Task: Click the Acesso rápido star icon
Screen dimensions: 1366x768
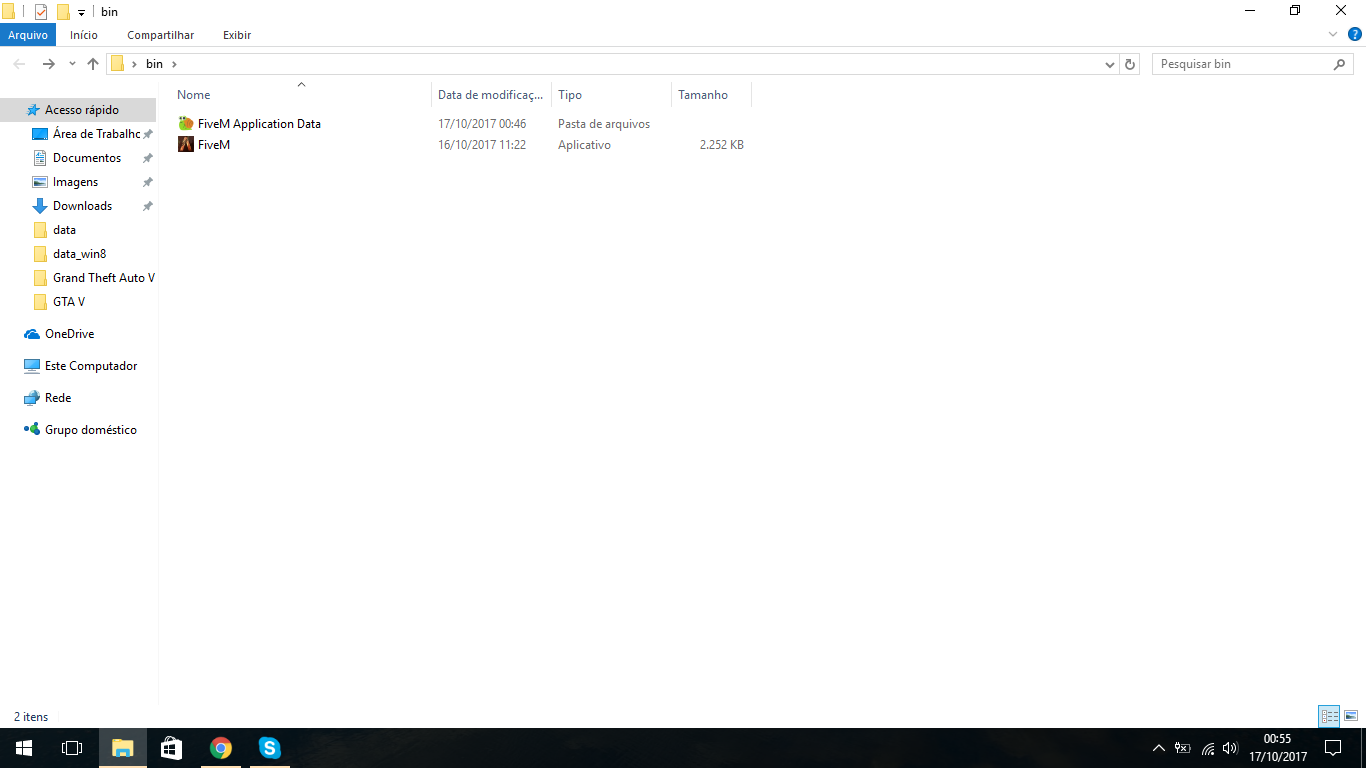Action: (x=33, y=110)
